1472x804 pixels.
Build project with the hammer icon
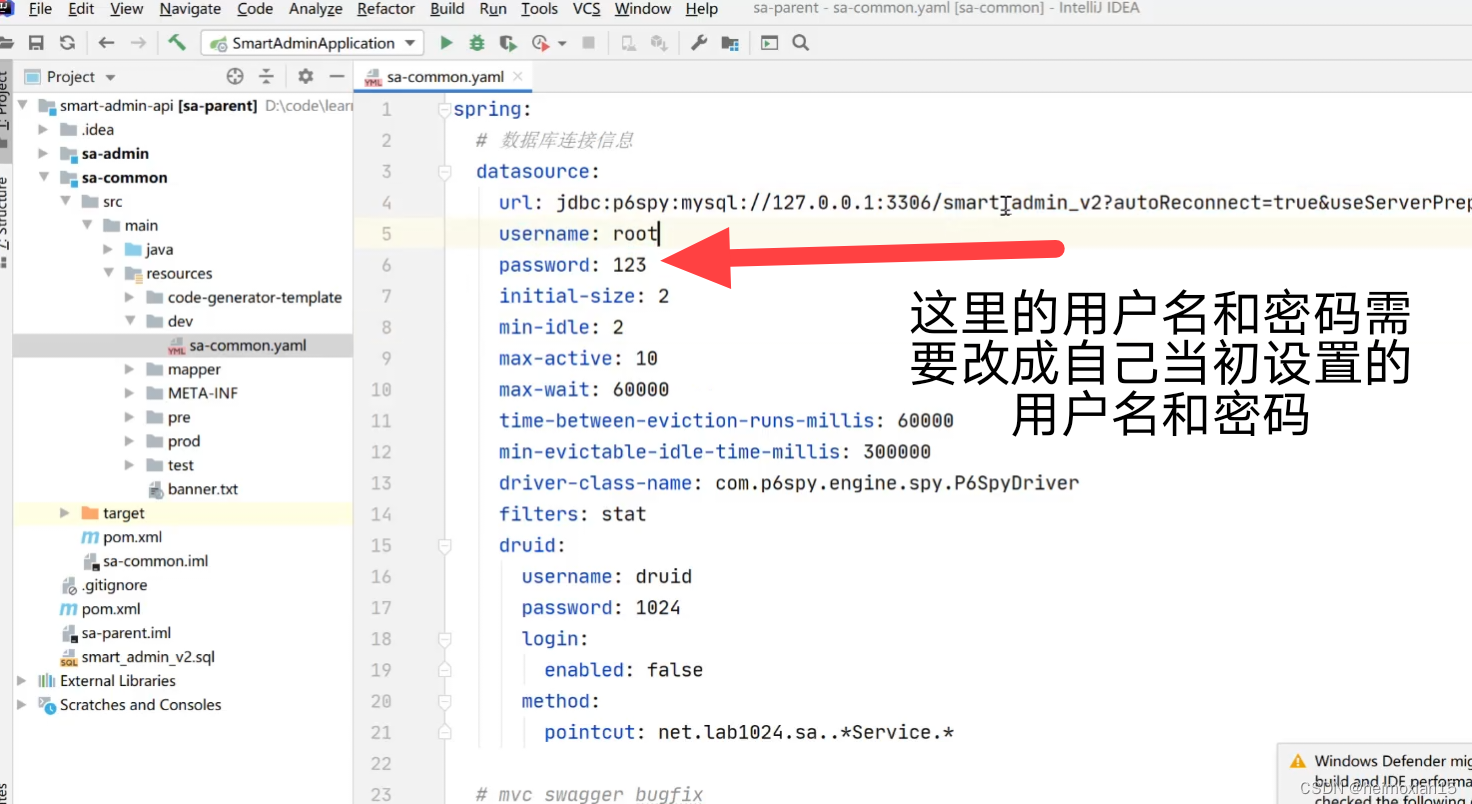(177, 43)
